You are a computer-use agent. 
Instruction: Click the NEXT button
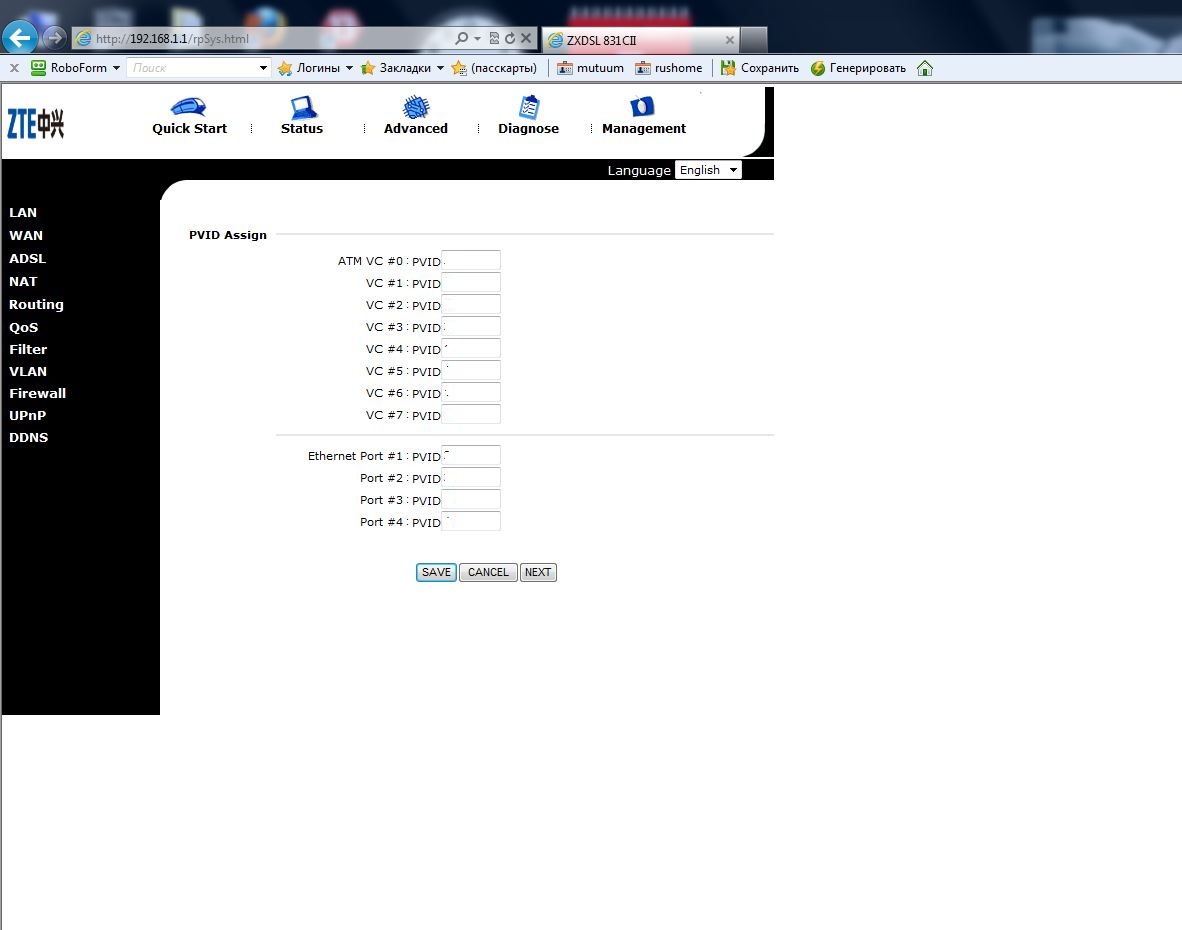click(538, 572)
